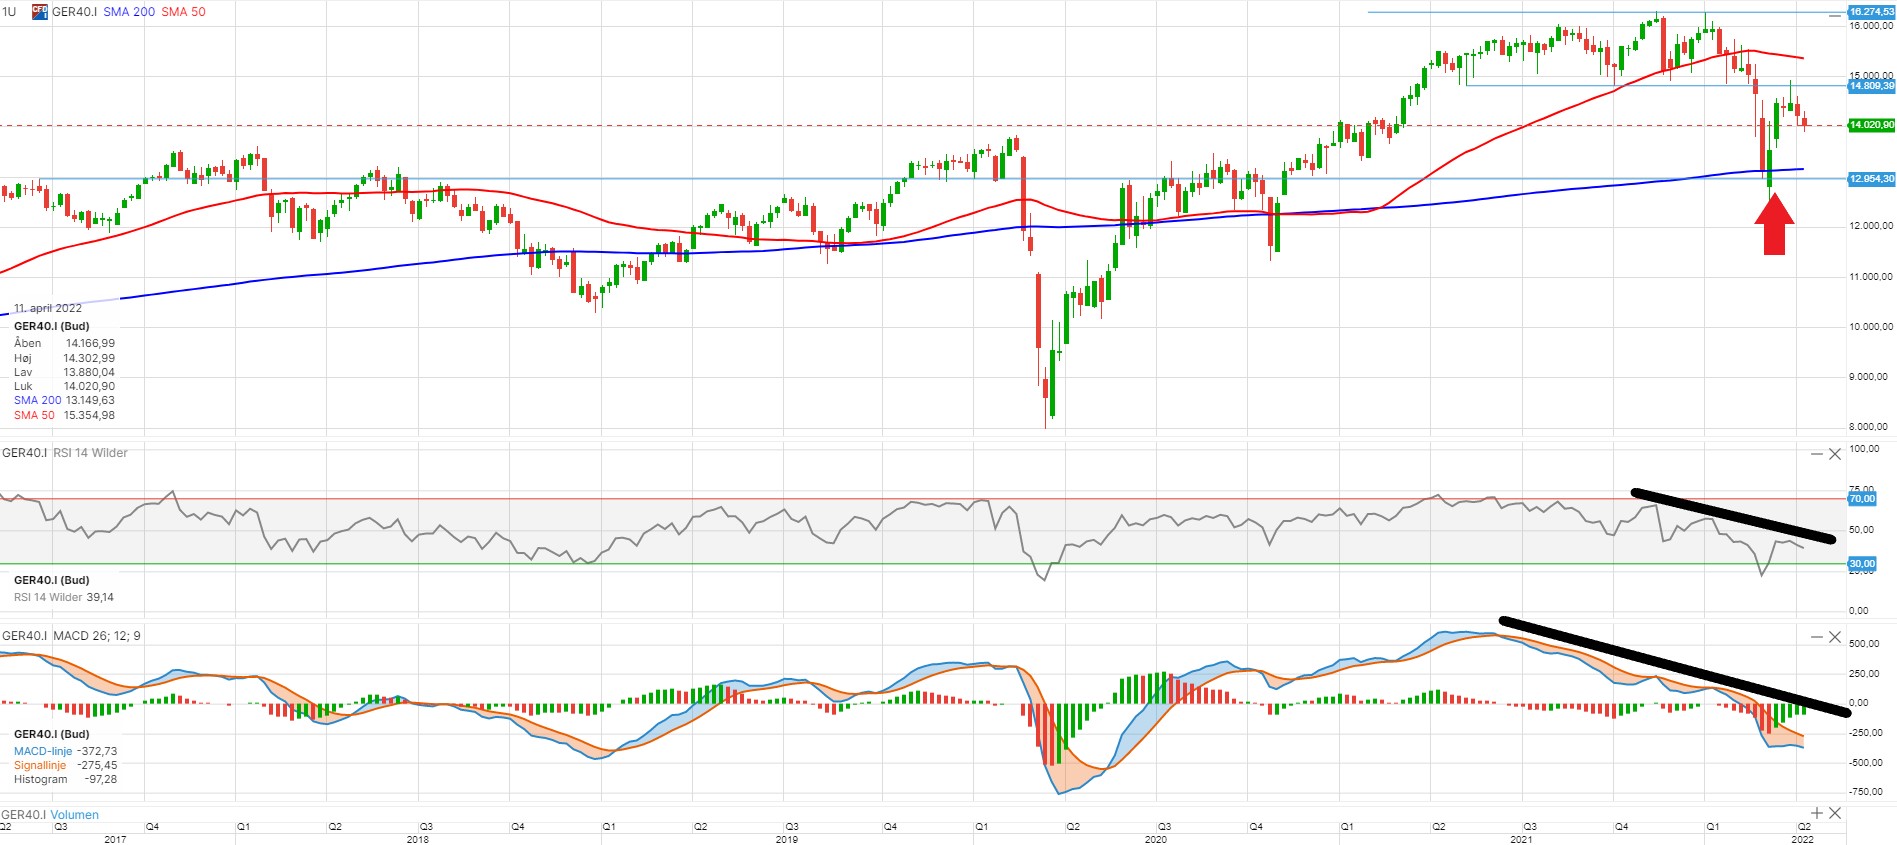This screenshot has height=845, width=1897.
Task: Click the SMA 50 indicator label
Action: (x=183, y=12)
